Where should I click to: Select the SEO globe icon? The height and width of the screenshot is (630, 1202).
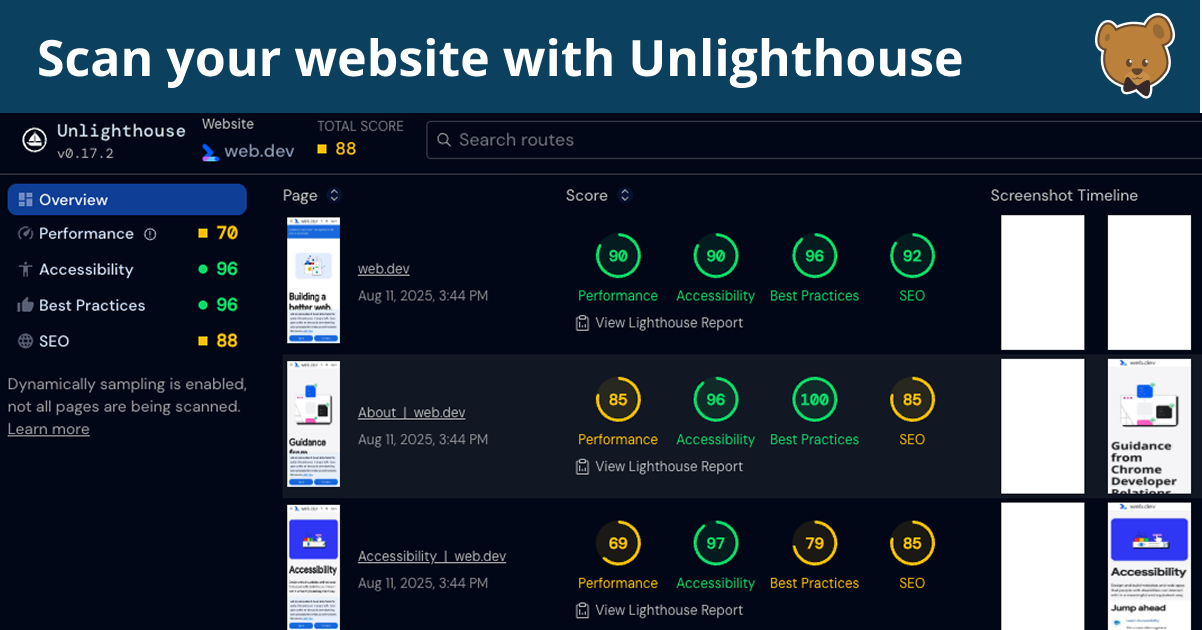(x=23, y=341)
